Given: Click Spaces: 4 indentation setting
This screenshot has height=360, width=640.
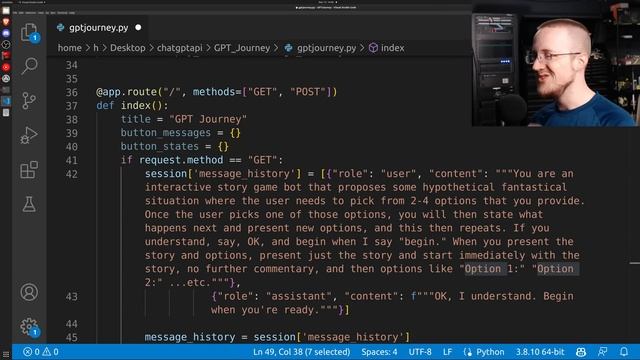Looking at the screenshot, I should point(379,352).
